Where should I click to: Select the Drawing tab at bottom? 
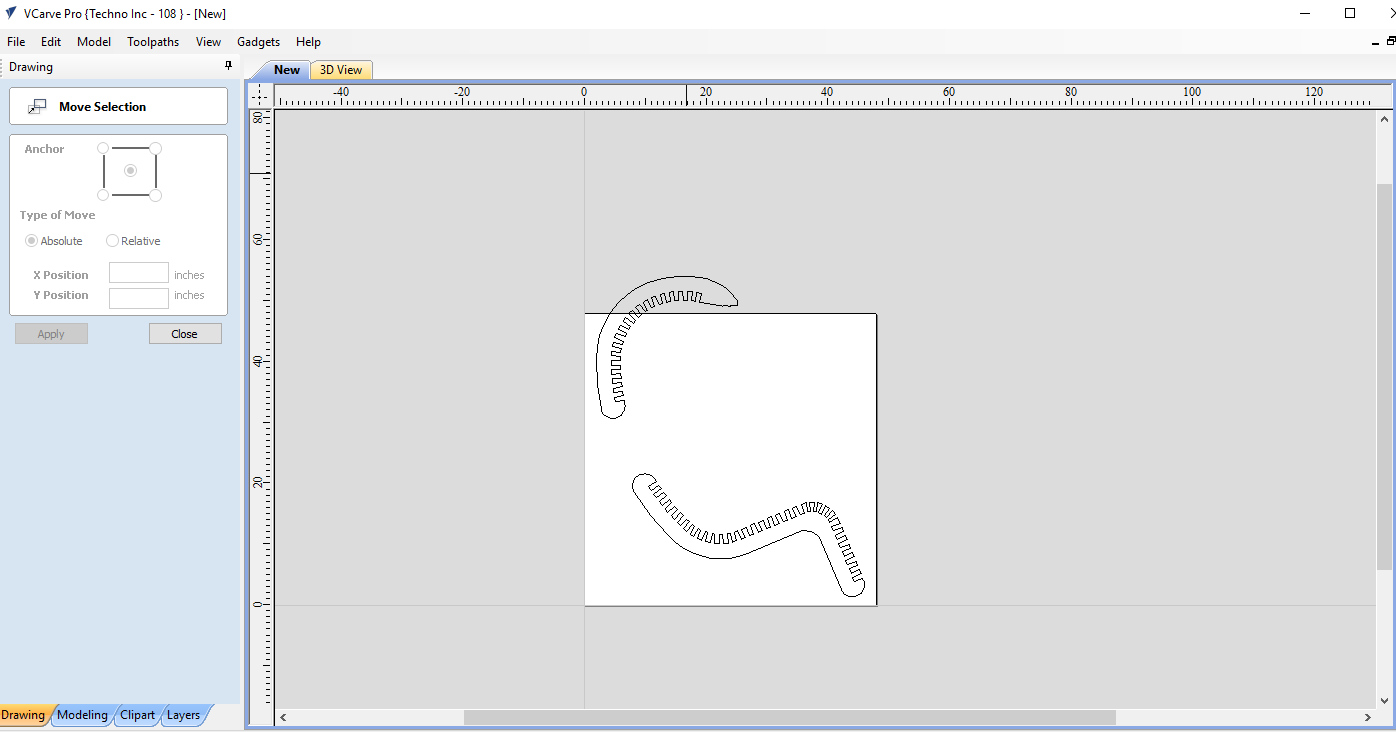click(23, 715)
